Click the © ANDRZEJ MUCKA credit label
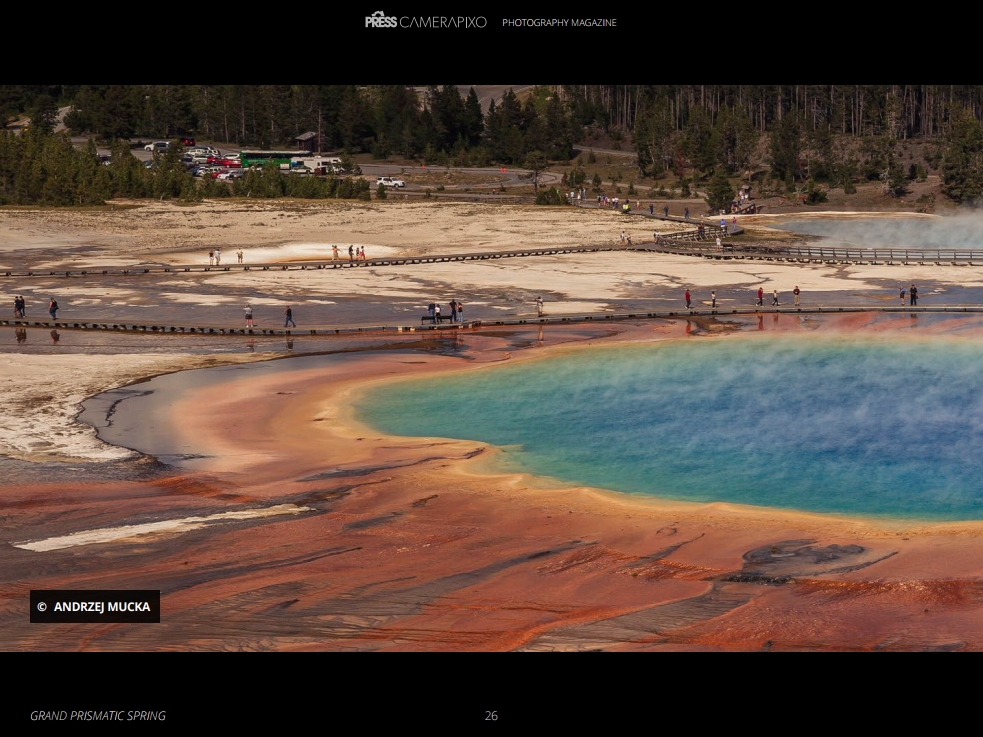The height and width of the screenshot is (737, 983). (95, 606)
